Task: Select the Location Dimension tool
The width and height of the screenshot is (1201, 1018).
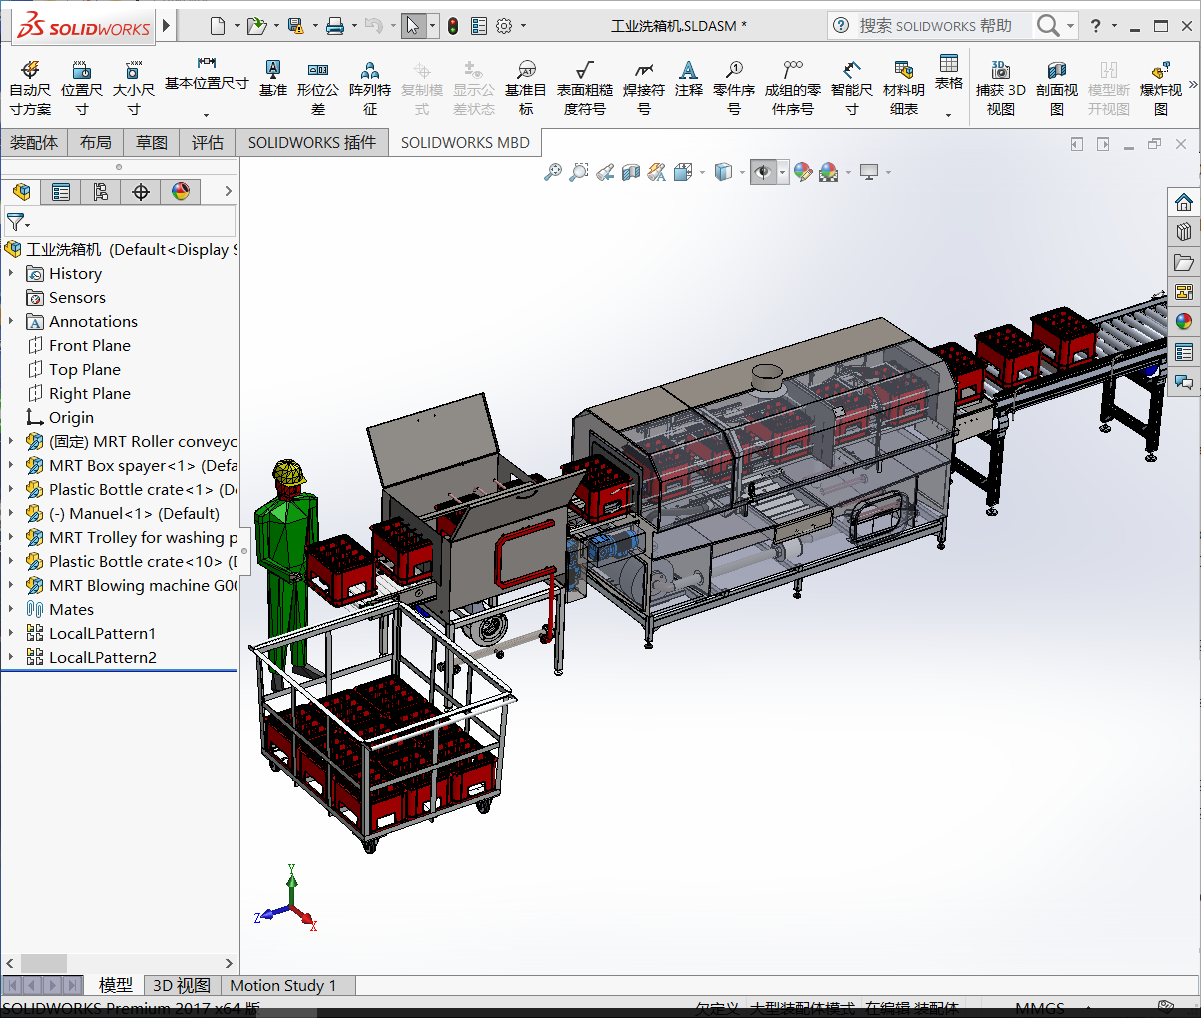Action: pos(82,87)
